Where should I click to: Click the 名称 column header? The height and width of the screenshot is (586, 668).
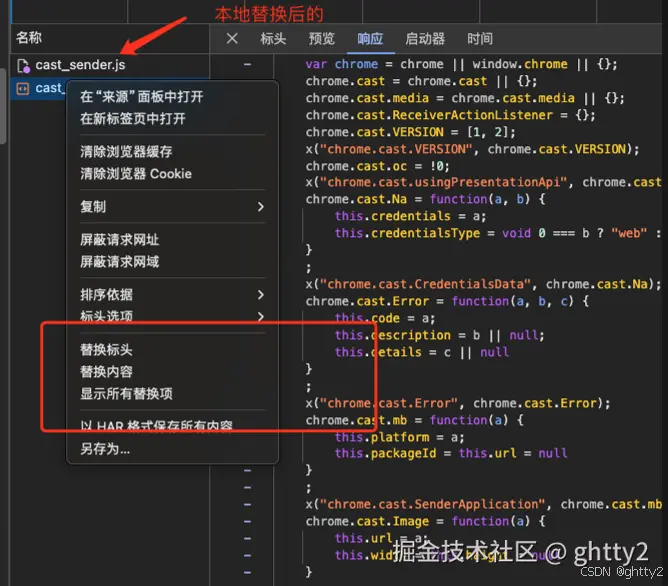29,37
